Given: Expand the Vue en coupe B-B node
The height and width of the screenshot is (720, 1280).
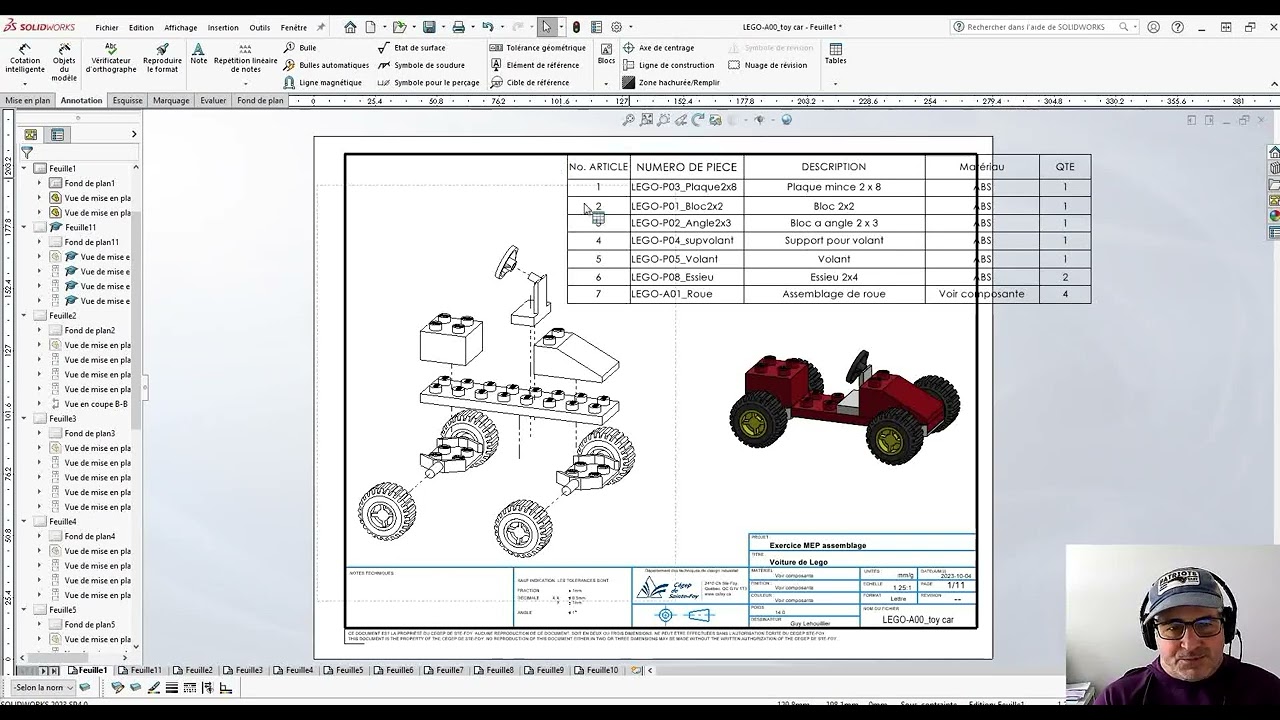Looking at the screenshot, I should pyautogui.click(x=40, y=404).
